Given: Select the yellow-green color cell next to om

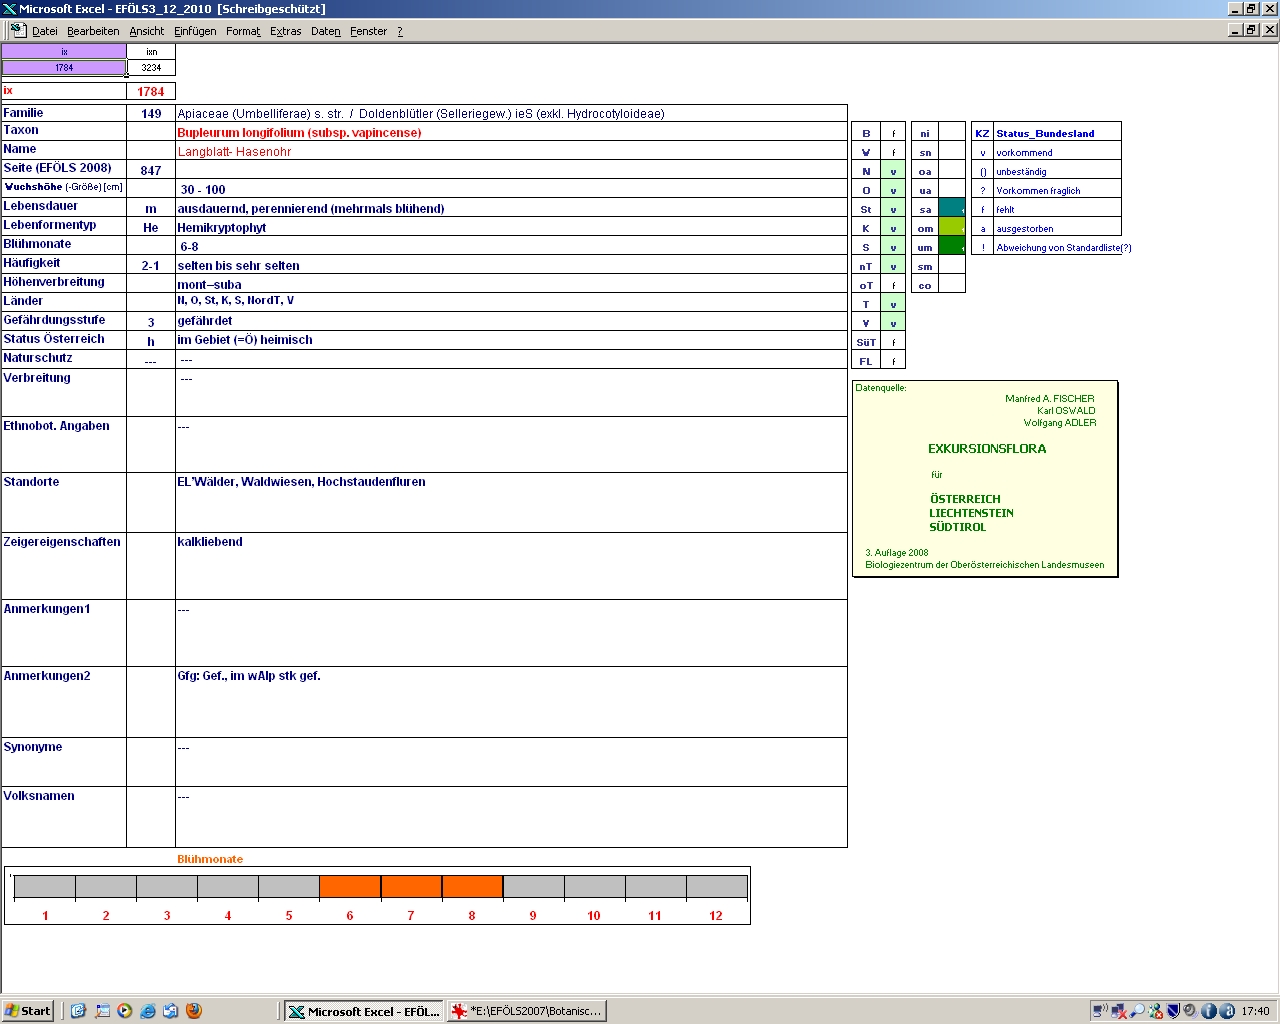Looking at the screenshot, I should pos(952,228).
